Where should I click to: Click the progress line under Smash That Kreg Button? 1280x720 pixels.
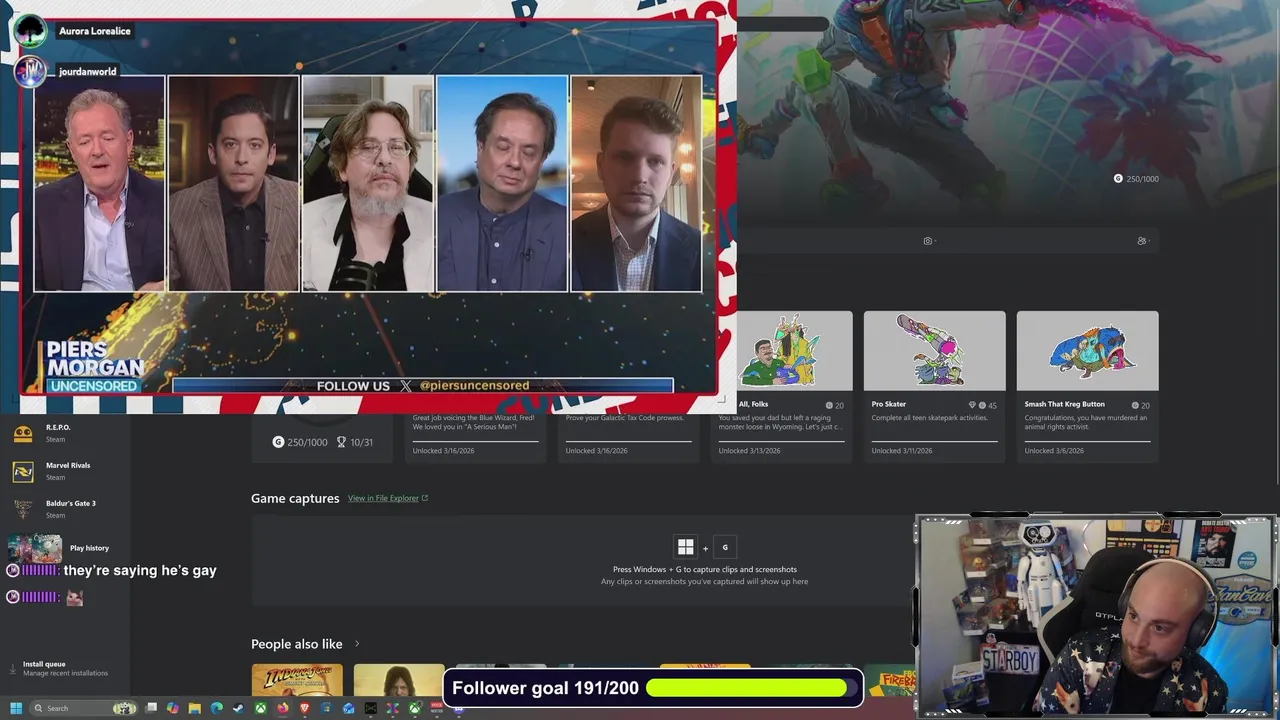(x=1087, y=440)
